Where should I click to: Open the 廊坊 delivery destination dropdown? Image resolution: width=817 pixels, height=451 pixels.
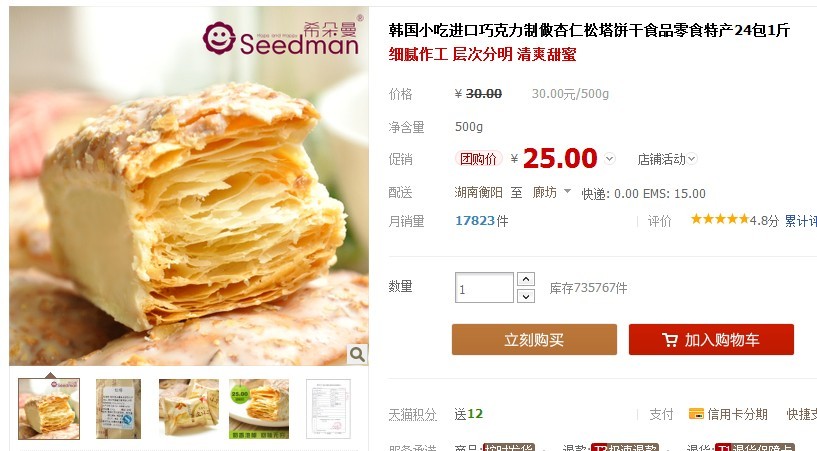click(x=552, y=192)
